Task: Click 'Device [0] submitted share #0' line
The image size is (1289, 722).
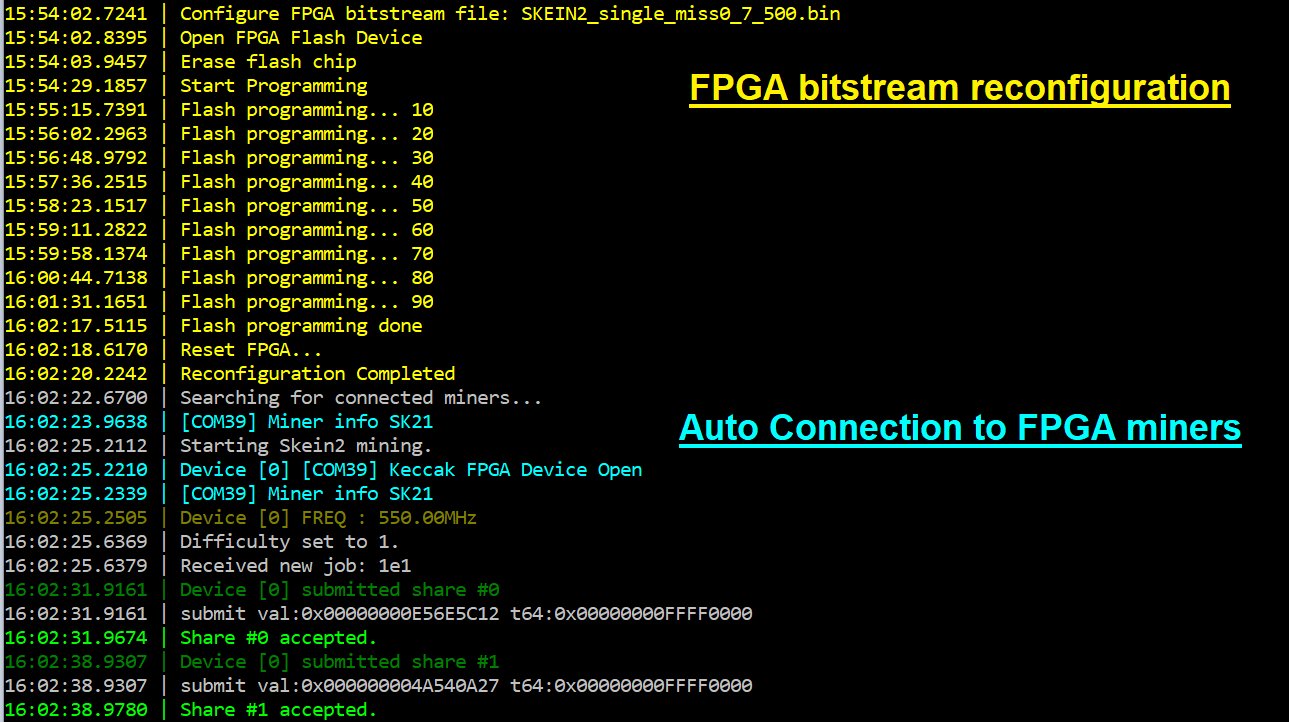Action: tap(252, 590)
